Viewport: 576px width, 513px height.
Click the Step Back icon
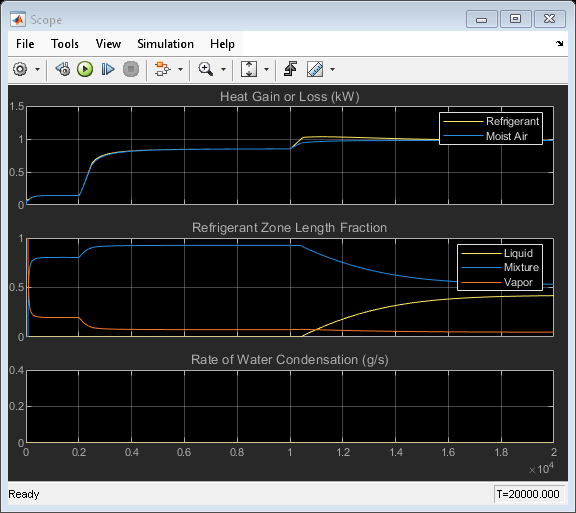click(x=63, y=69)
